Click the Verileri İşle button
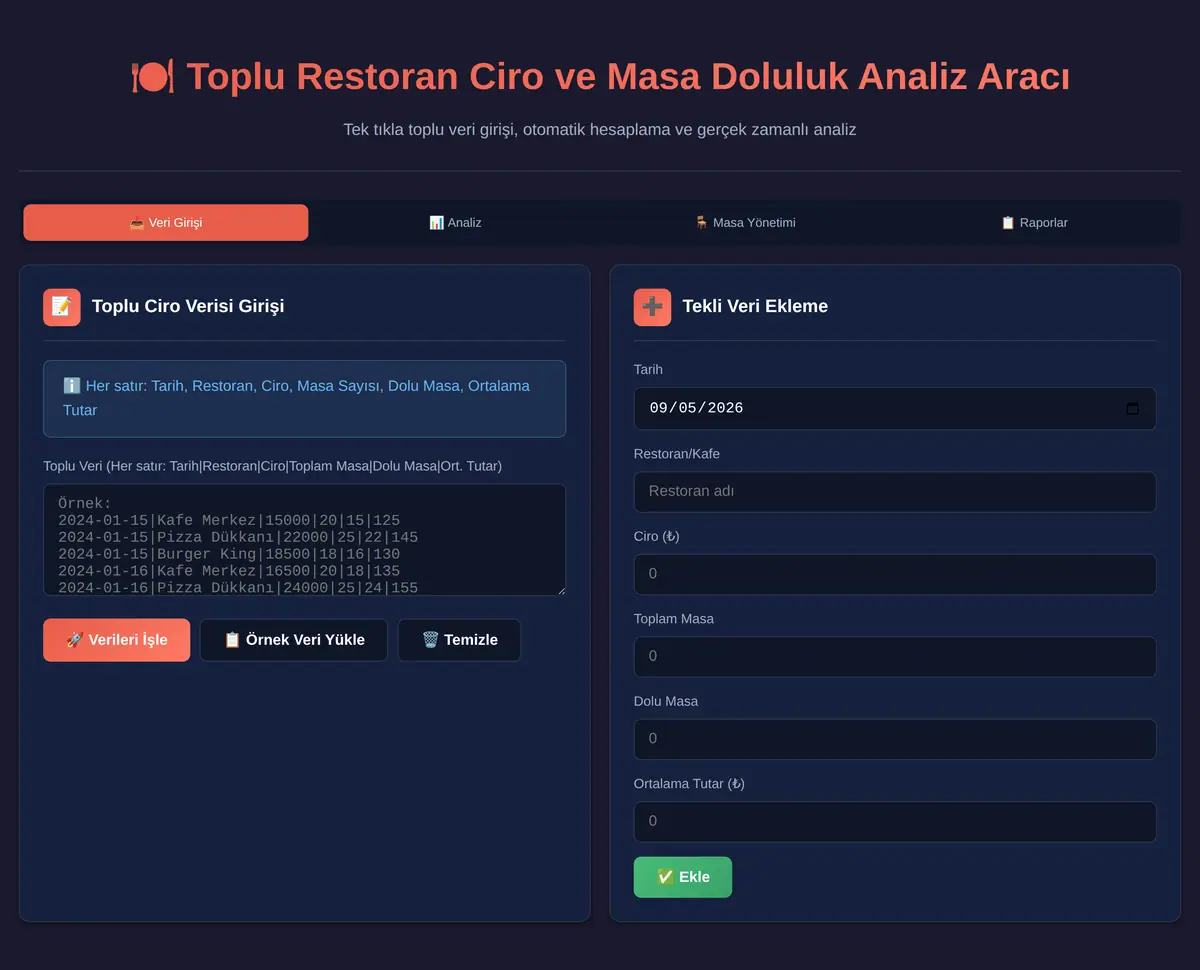This screenshot has width=1200, height=970. (116, 640)
